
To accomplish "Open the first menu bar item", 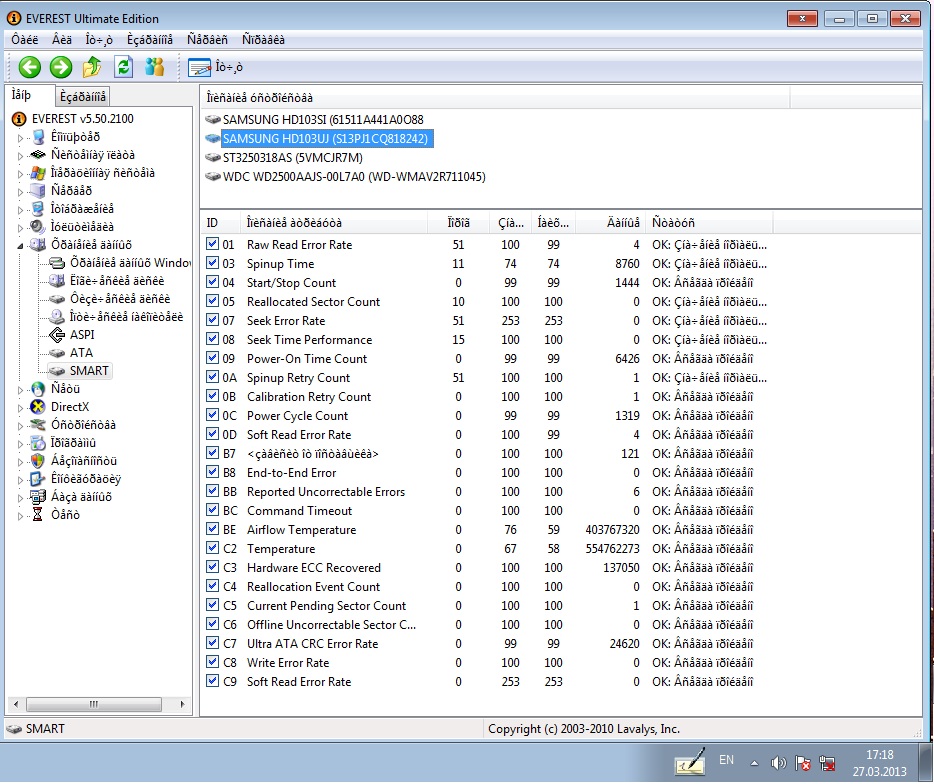I will [24, 40].
